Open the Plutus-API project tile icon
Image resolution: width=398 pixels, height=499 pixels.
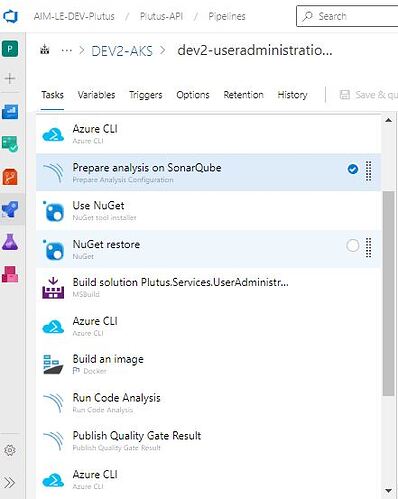[10, 49]
